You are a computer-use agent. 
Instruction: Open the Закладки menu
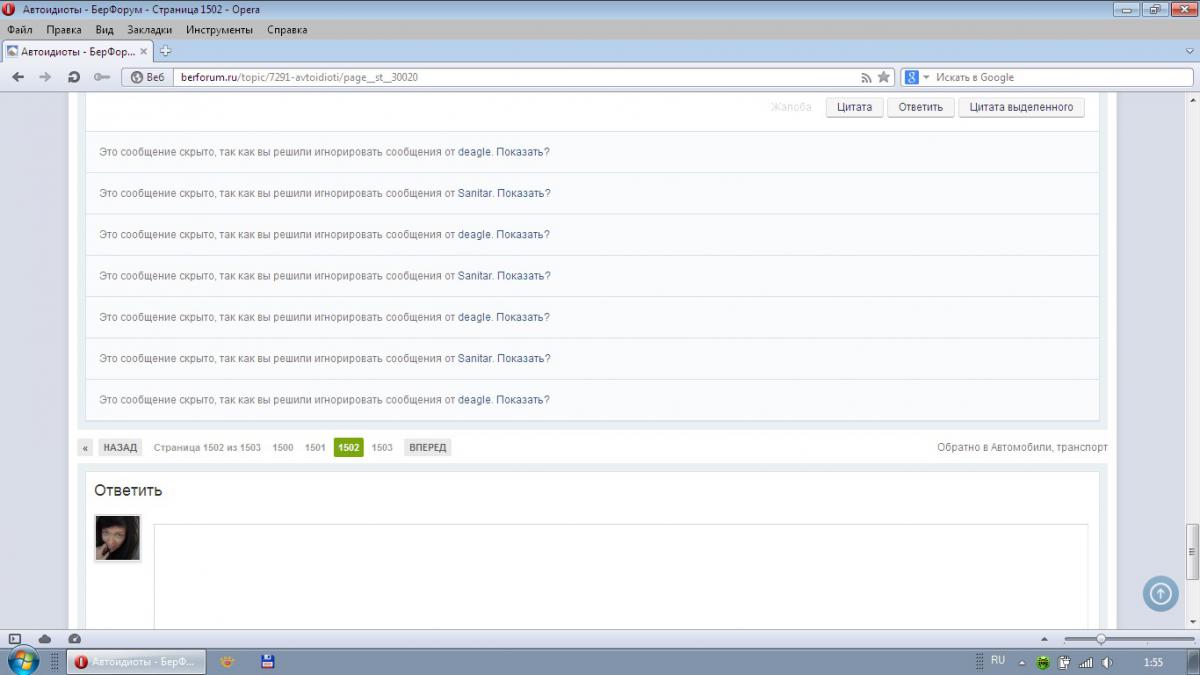[149, 29]
